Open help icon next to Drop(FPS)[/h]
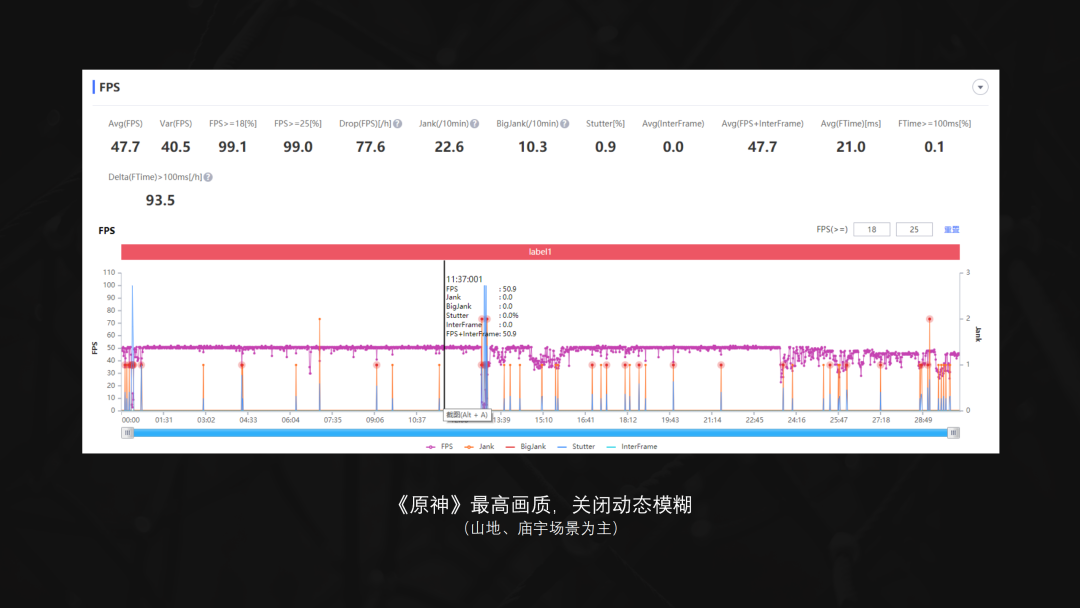 tap(397, 124)
